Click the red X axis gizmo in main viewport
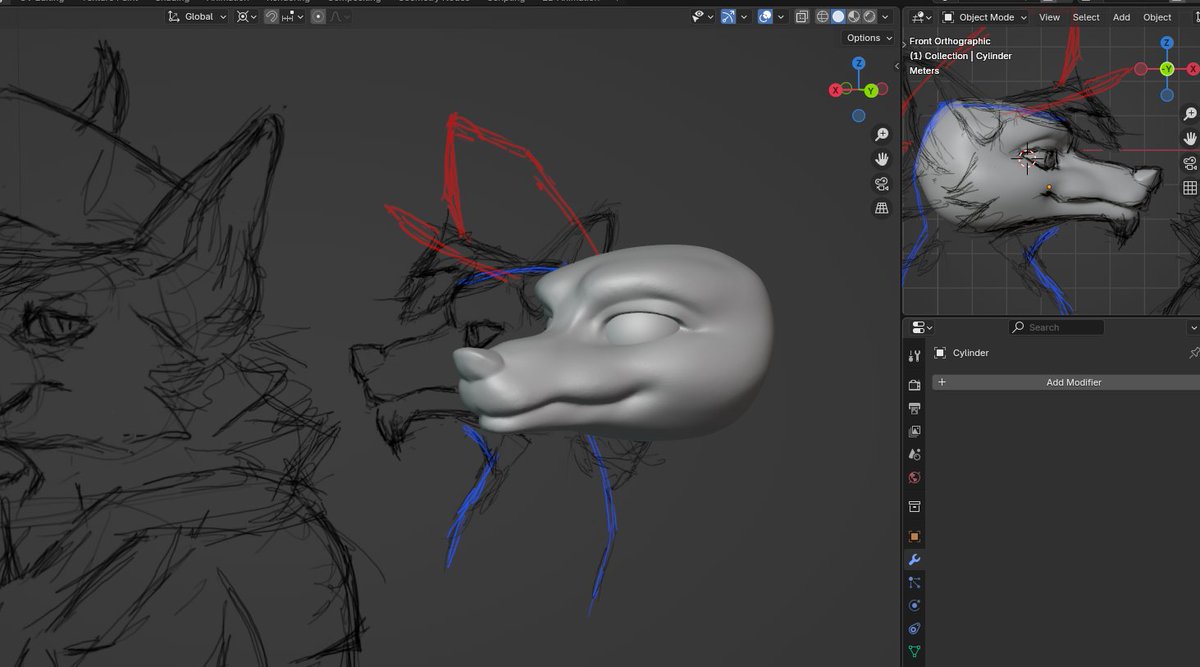Viewport: 1200px width, 667px height. click(836, 90)
